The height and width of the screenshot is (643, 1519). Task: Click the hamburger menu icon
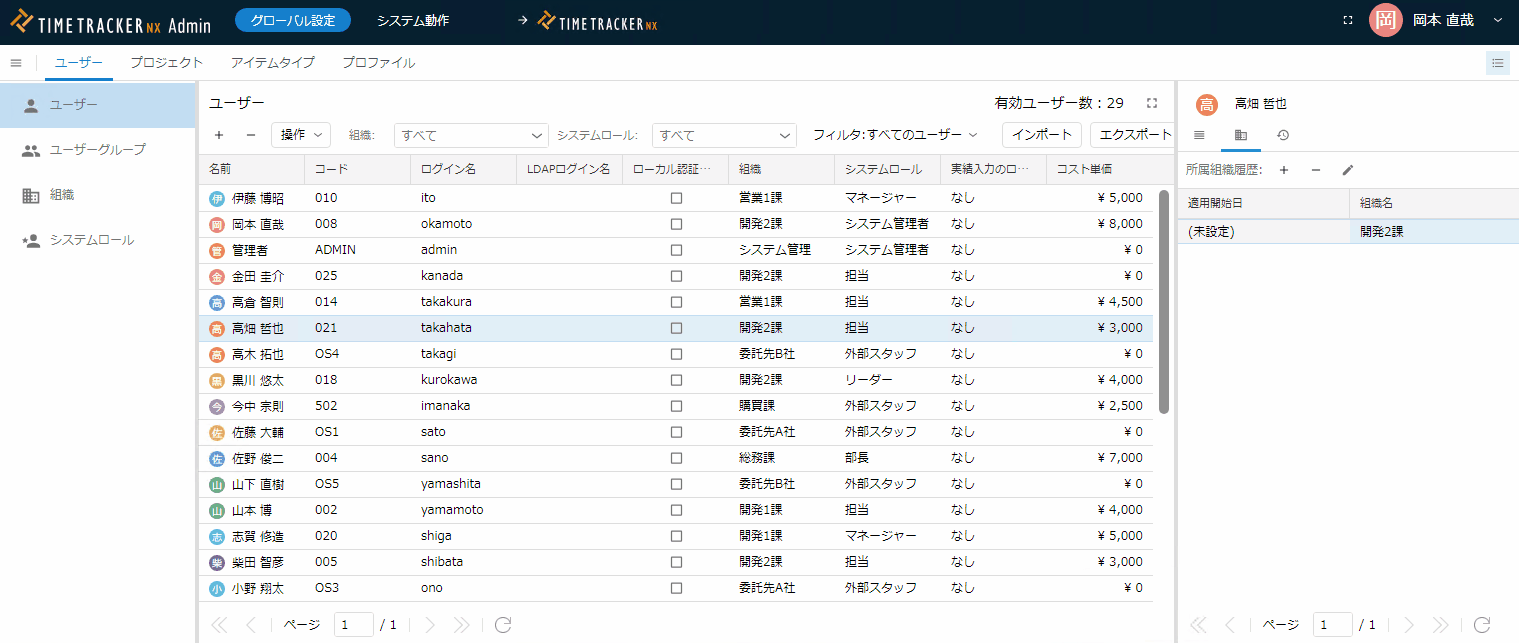tap(16, 63)
